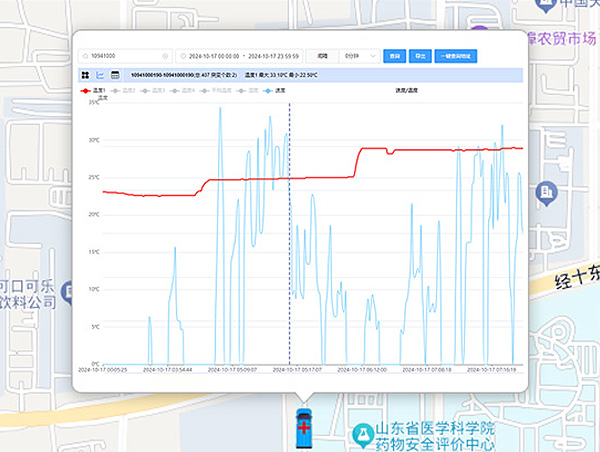Viewport: 600px width, 452px height.
Task: Click the wide blue one-key query address button
Action: tap(456, 56)
